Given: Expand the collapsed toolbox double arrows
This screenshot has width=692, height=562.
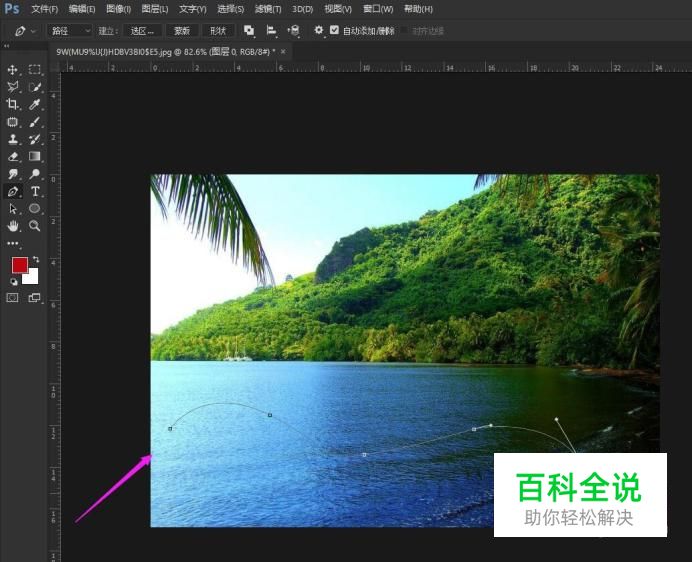Looking at the screenshot, I should [x=6, y=45].
